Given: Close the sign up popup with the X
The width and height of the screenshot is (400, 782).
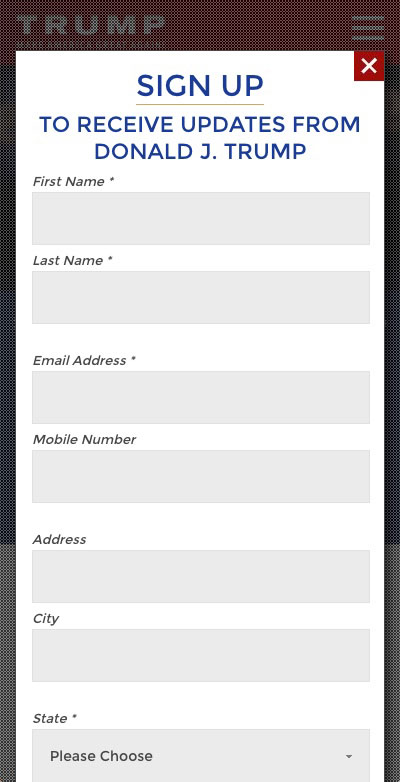Looking at the screenshot, I should (x=369, y=66).
